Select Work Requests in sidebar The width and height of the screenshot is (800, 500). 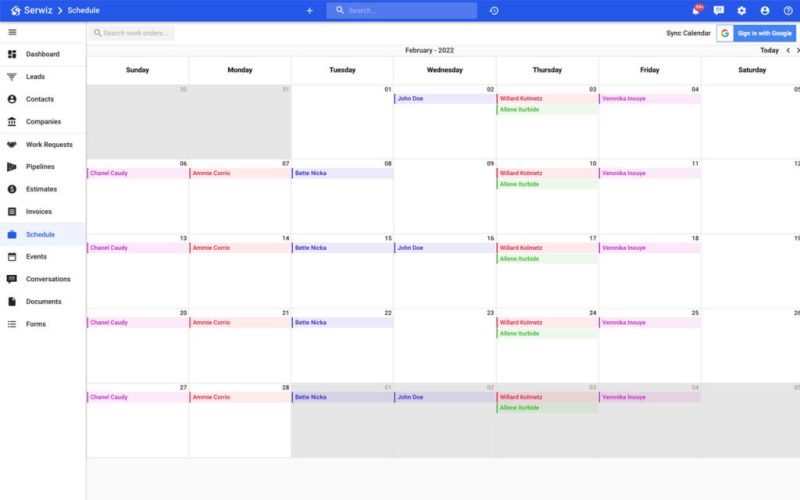coord(49,144)
